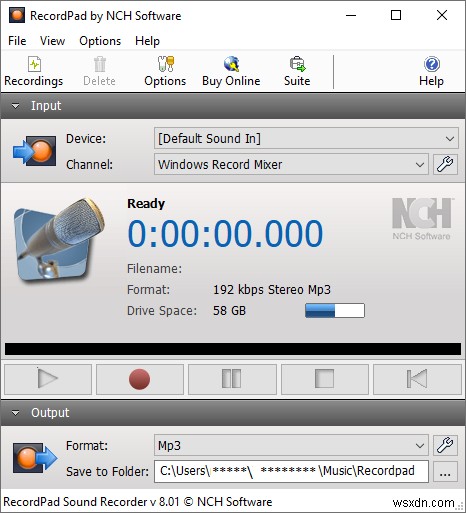Click the status bar version text
The image size is (466, 513).
[138, 502]
